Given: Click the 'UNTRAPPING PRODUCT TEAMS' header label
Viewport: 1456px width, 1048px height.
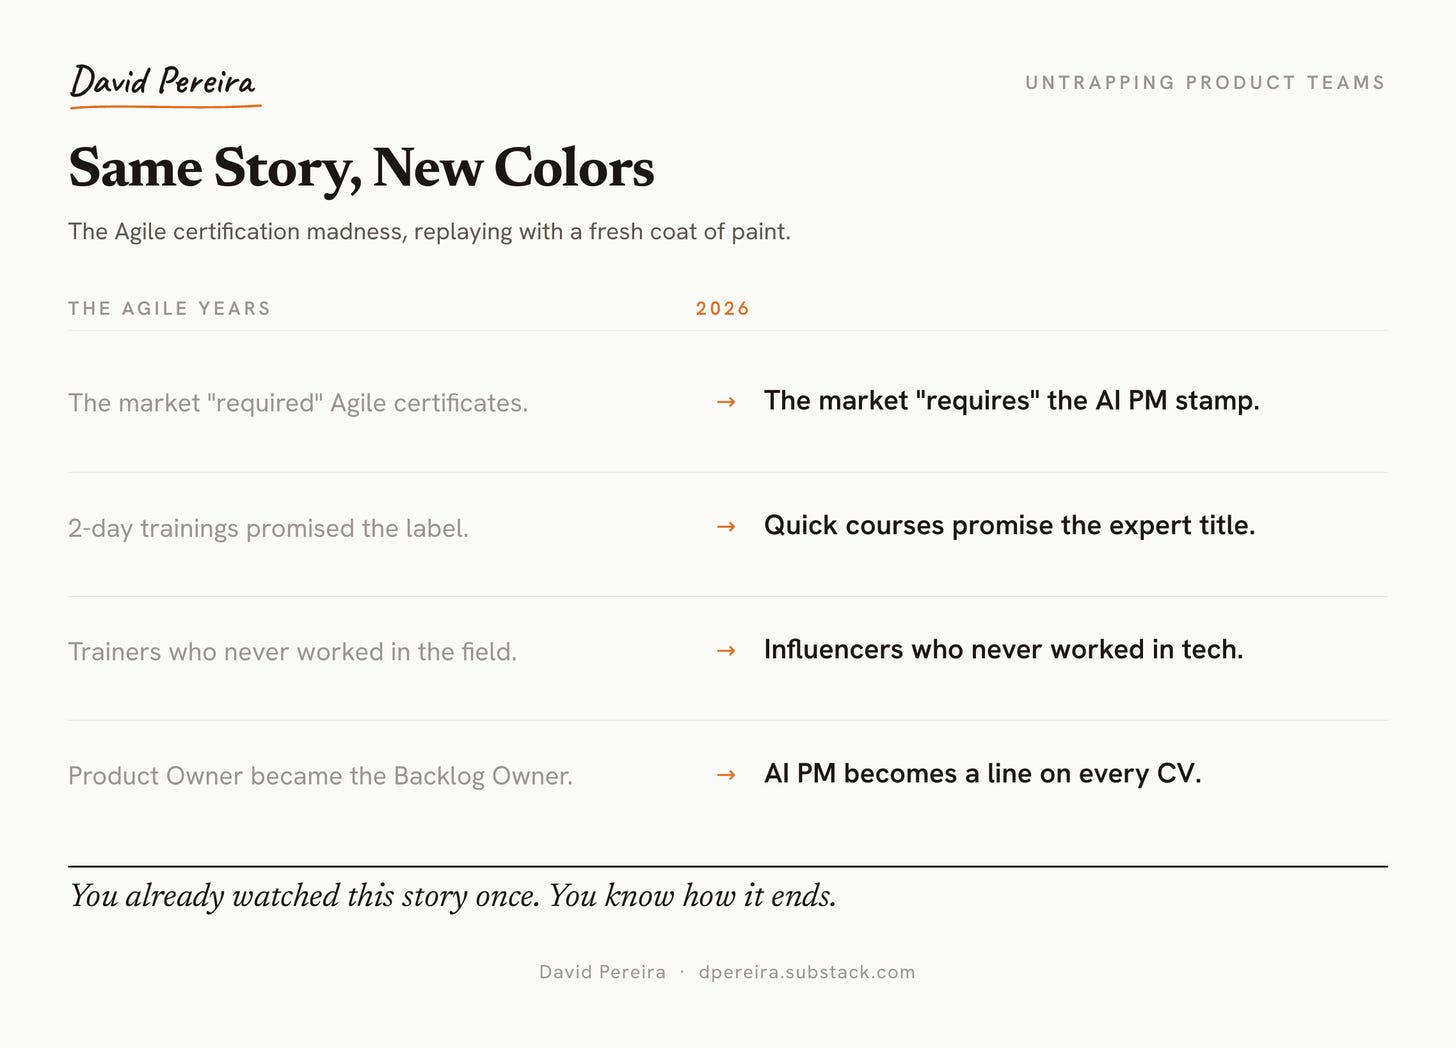Looking at the screenshot, I should (1205, 83).
